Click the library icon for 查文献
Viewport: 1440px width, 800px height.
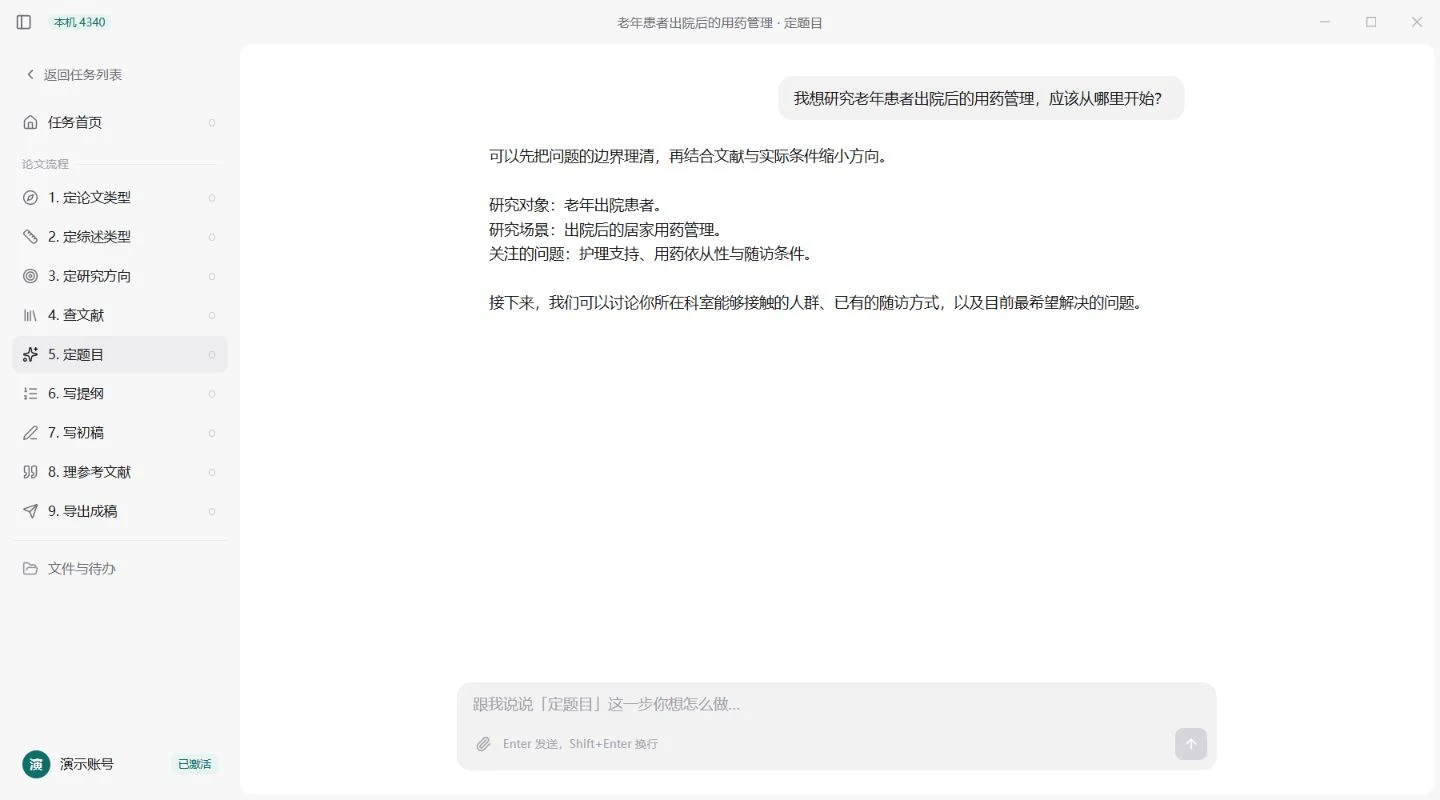coord(30,315)
